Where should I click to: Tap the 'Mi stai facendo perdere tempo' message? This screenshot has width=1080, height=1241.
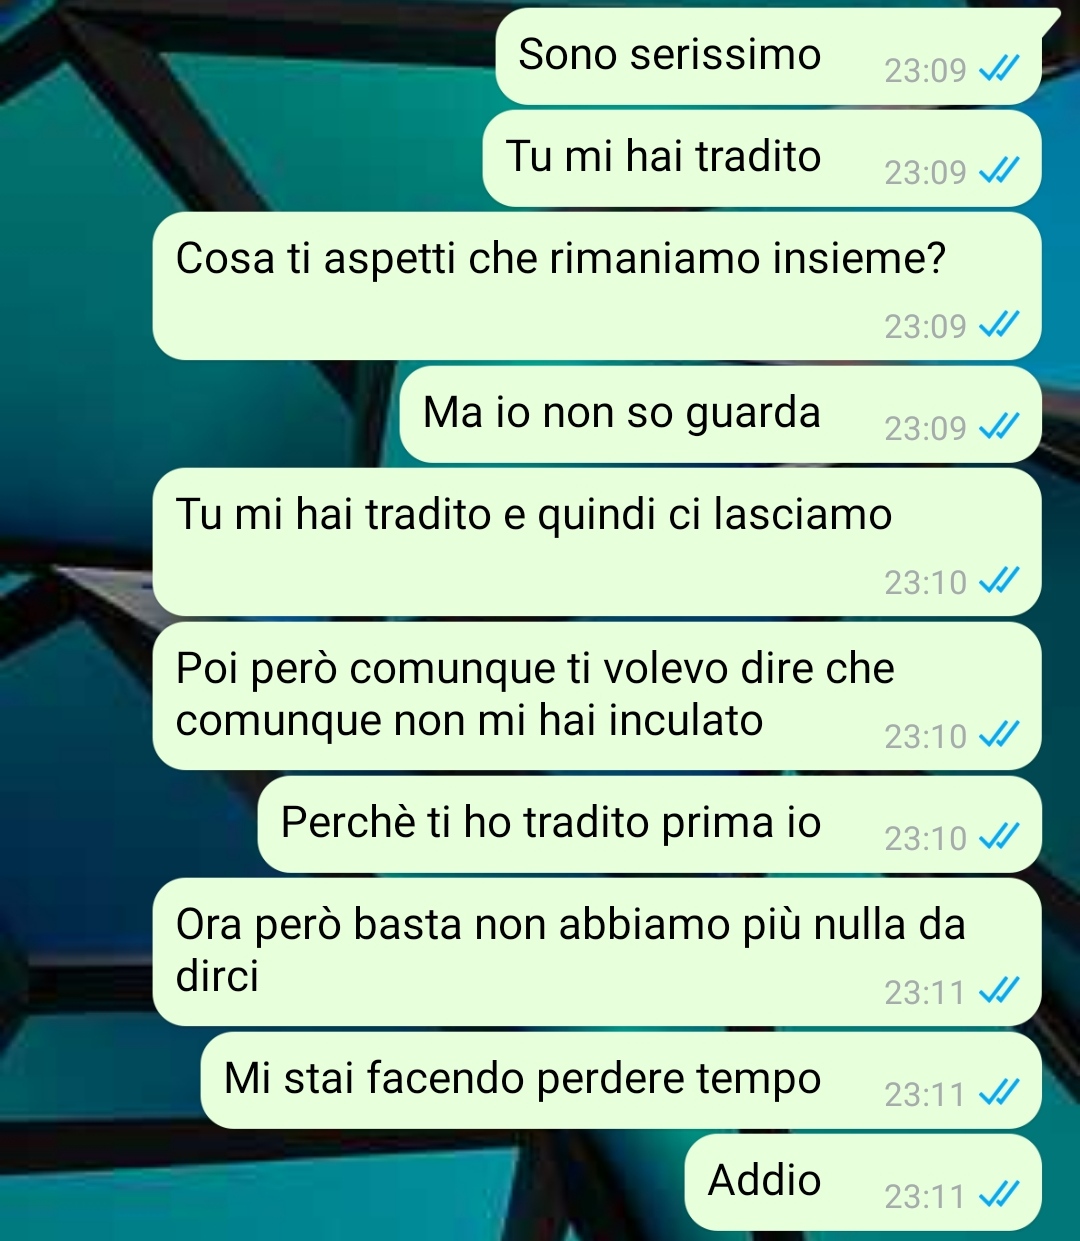point(621,1081)
